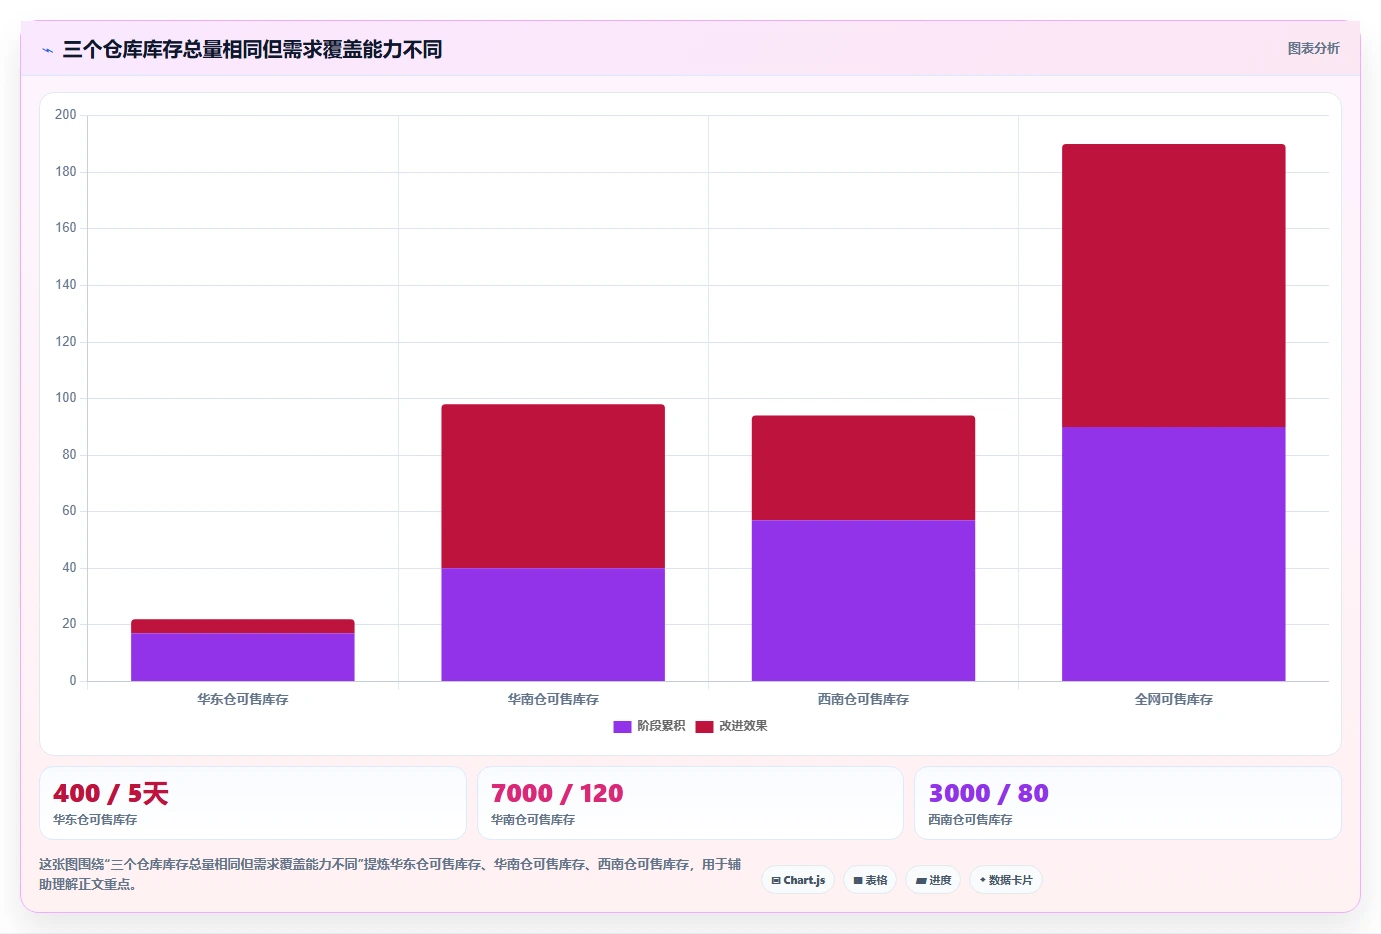Click the y-axis value 140

(x=66, y=285)
